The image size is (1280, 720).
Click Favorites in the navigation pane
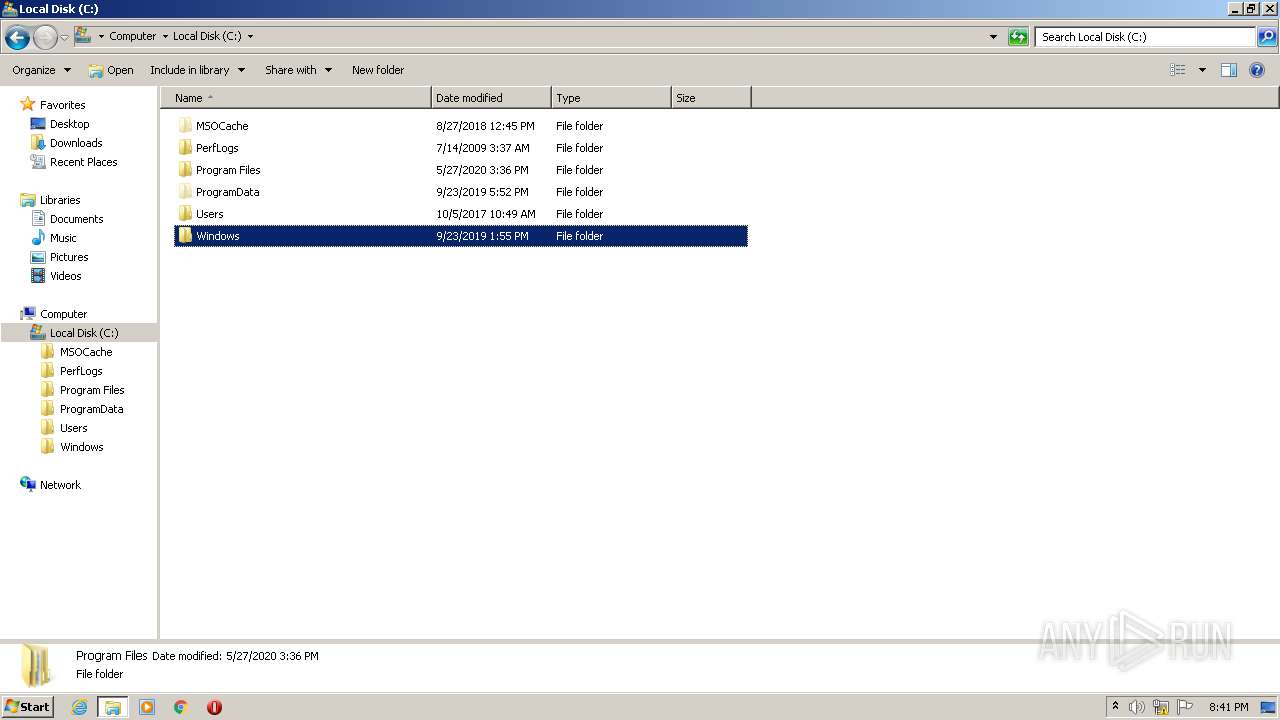tap(62, 105)
